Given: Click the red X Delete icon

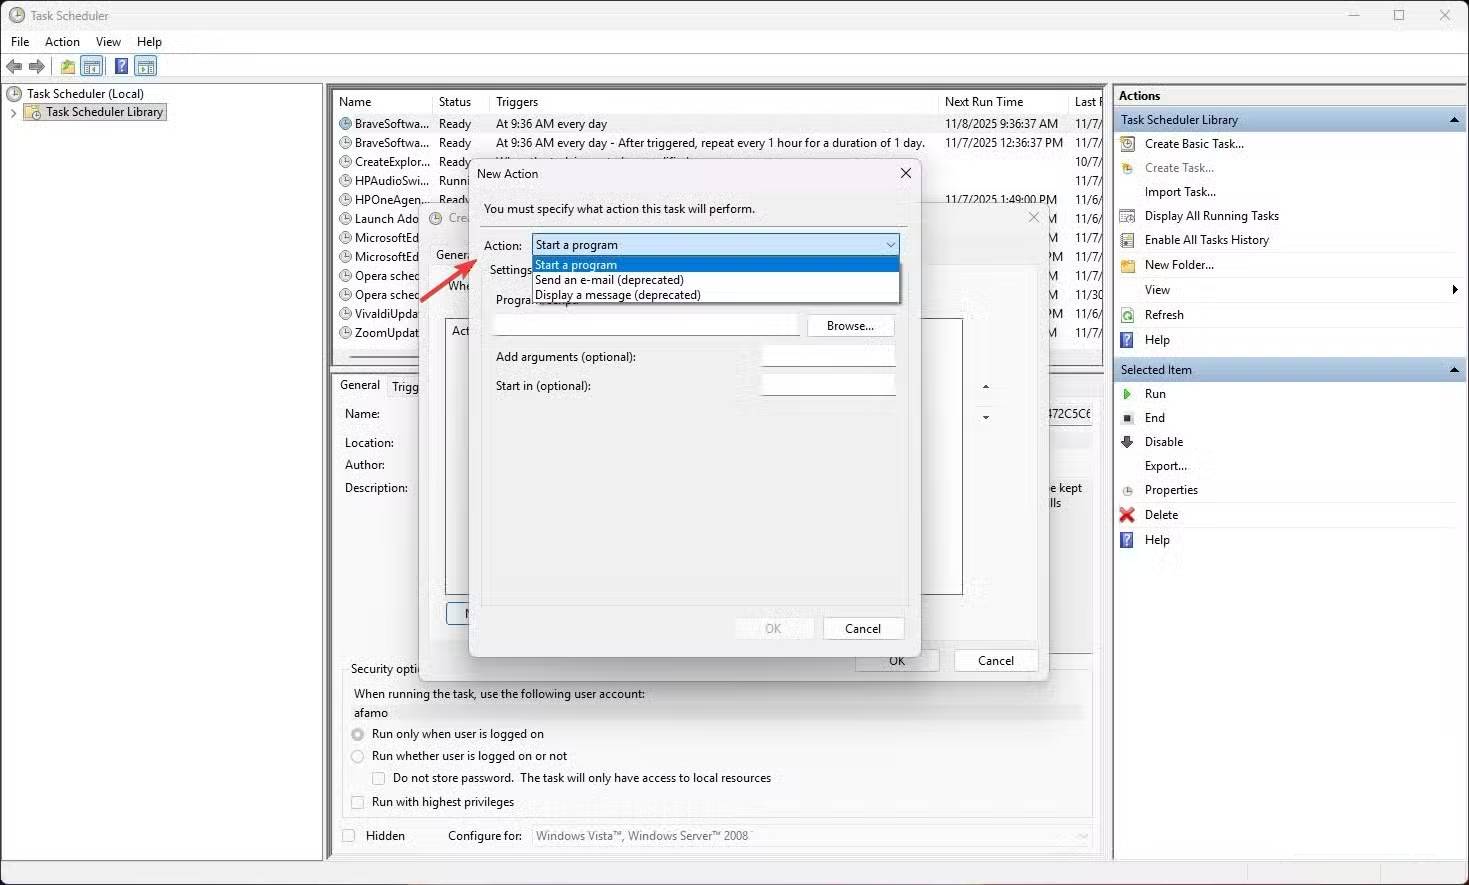Looking at the screenshot, I should point(1127,515).
